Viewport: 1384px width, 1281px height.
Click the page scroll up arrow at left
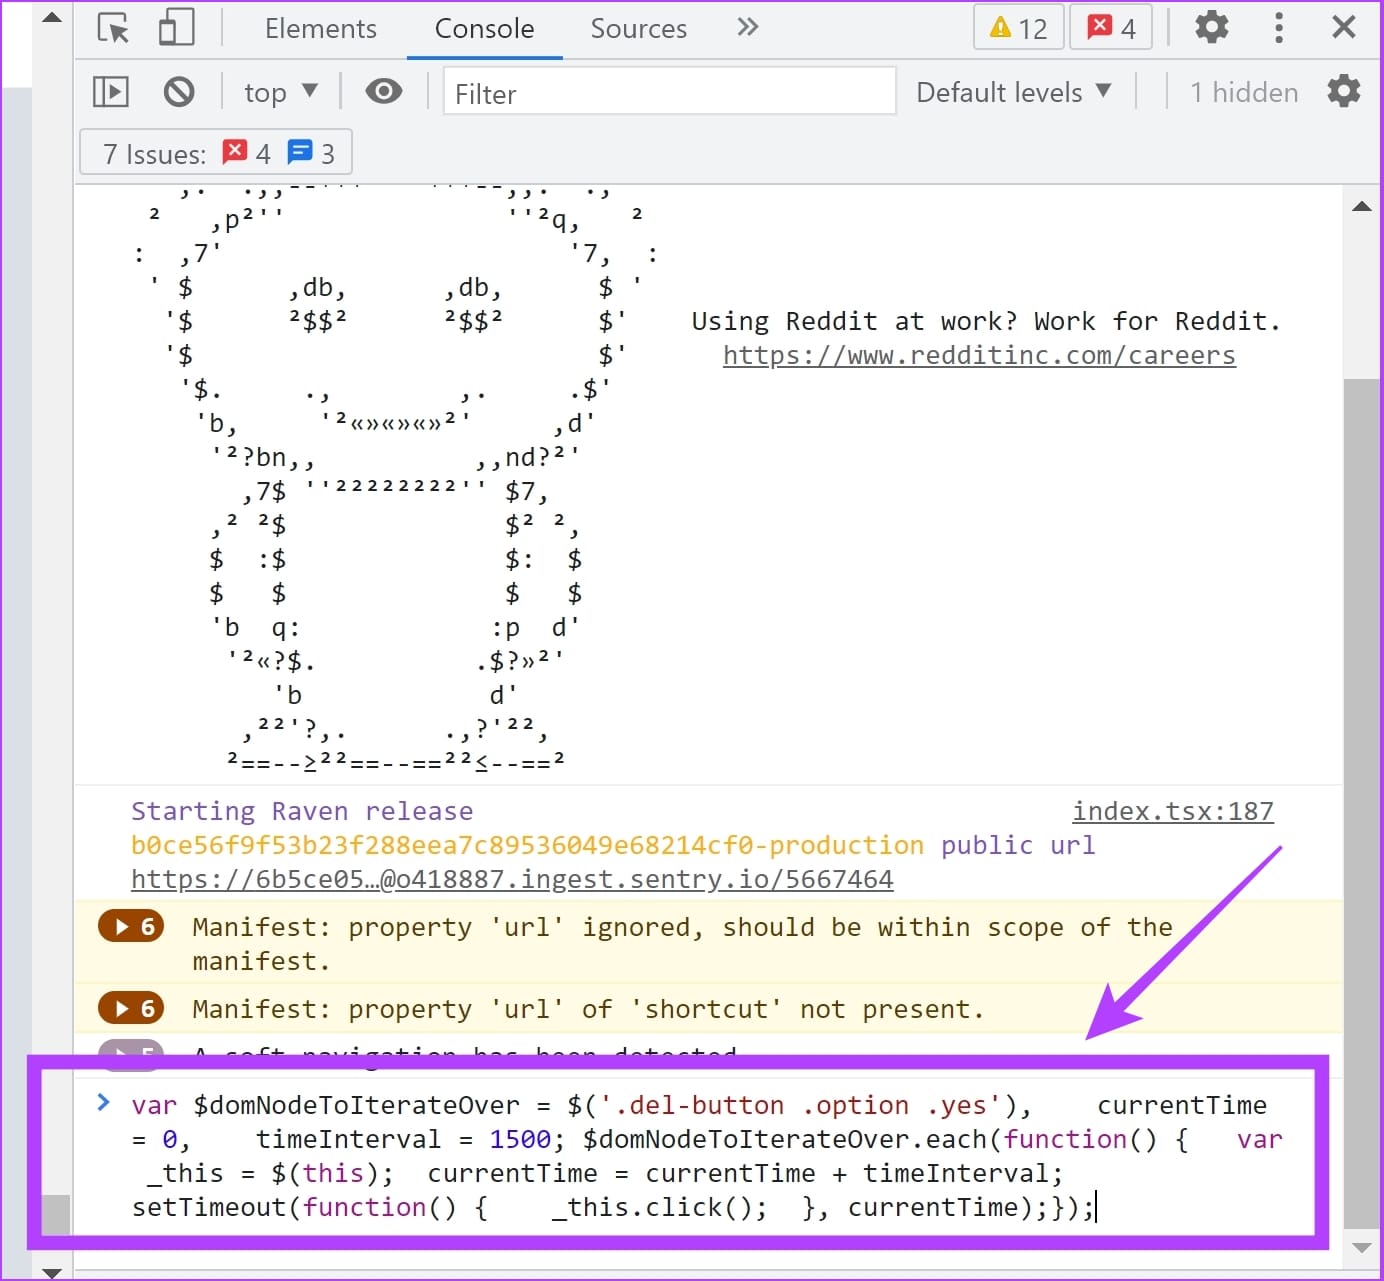click(52, 17)
